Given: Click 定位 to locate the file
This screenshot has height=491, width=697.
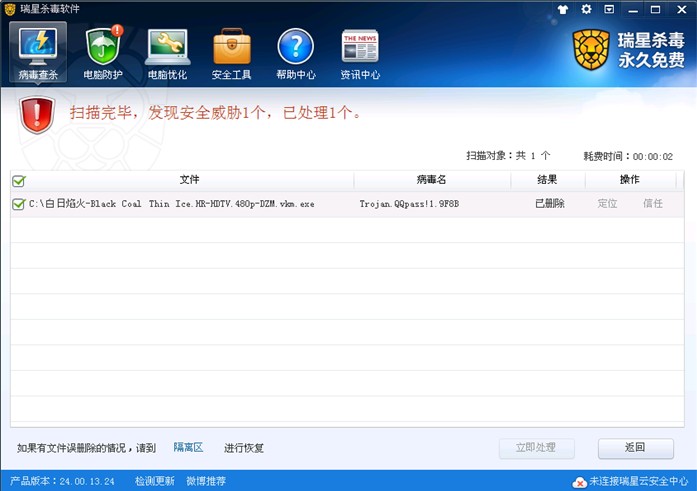Looking at the screenshot, I should click(607, 204).
